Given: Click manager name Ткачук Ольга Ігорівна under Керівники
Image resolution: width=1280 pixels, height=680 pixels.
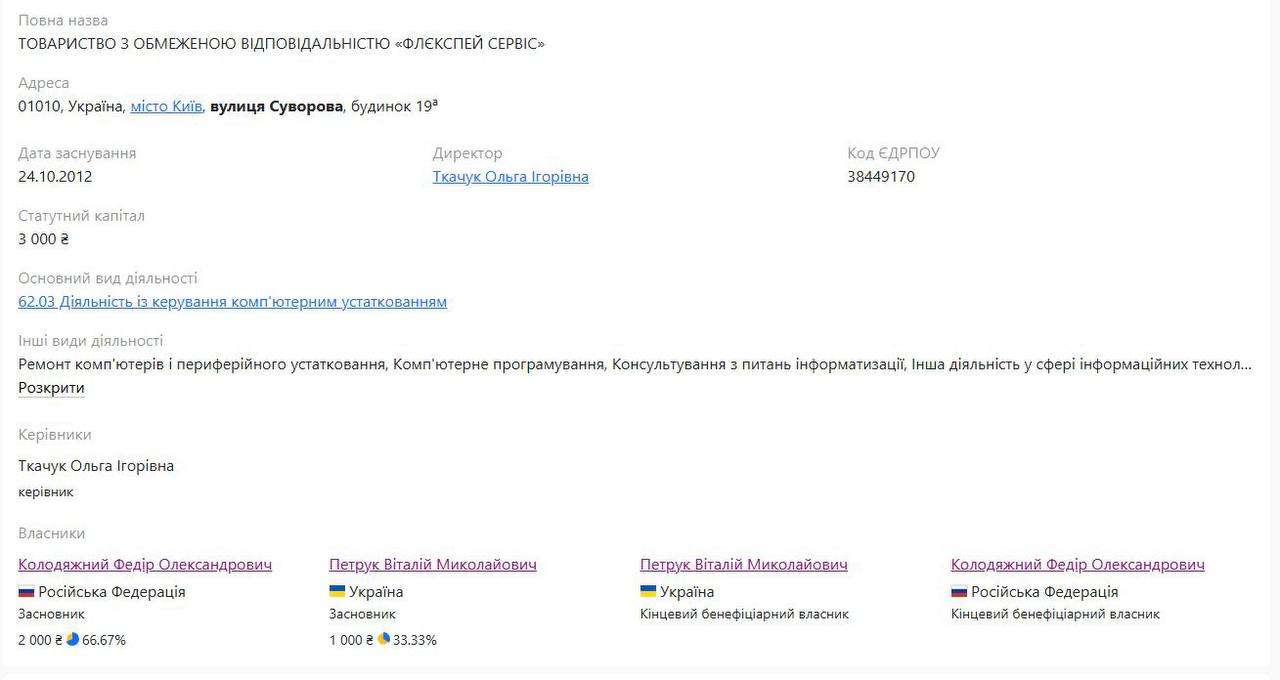Looking at the screenshot, I should (96, 466).
